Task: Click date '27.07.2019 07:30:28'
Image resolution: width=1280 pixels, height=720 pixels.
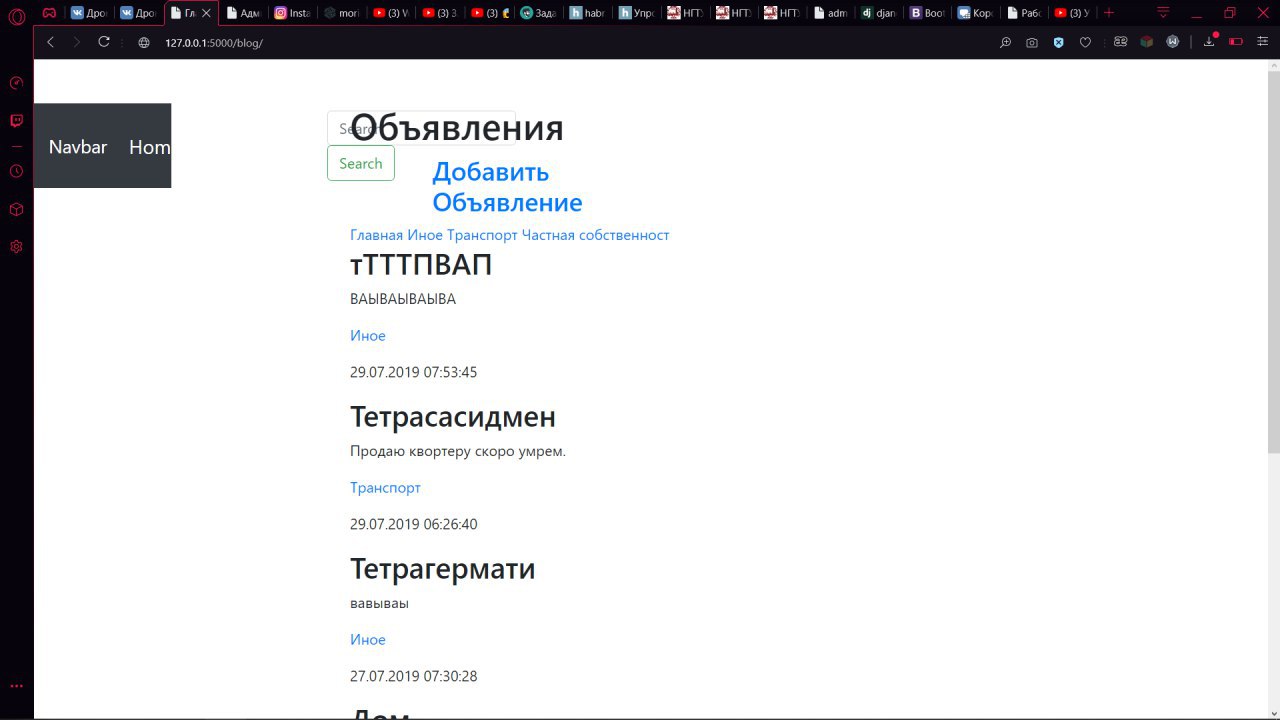Action: tap(414, 677)
